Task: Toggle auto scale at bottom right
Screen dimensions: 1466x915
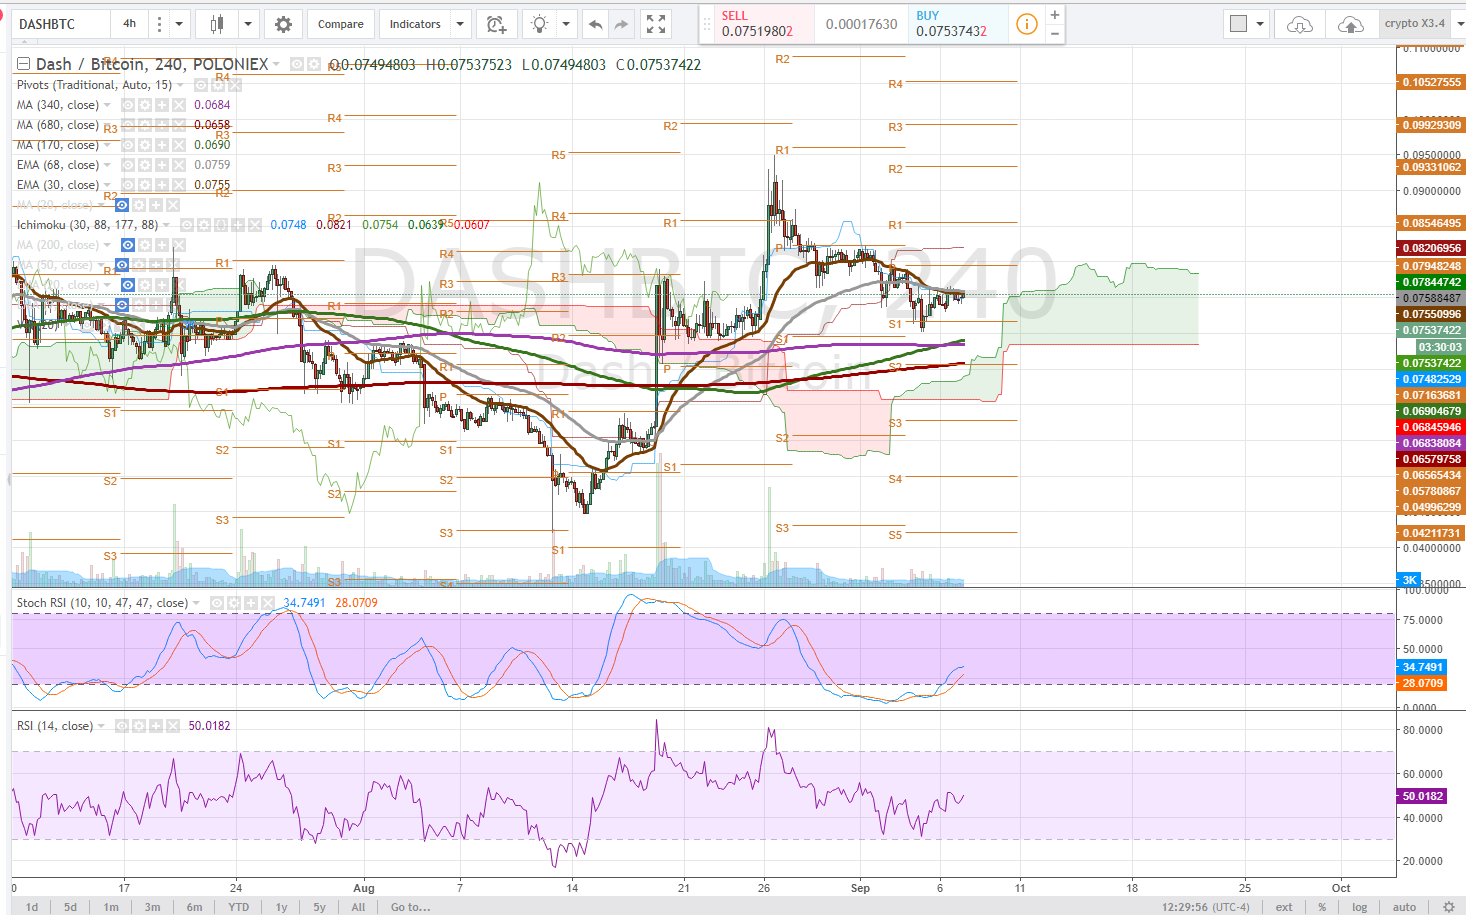Action: (x=1404, y=907)
